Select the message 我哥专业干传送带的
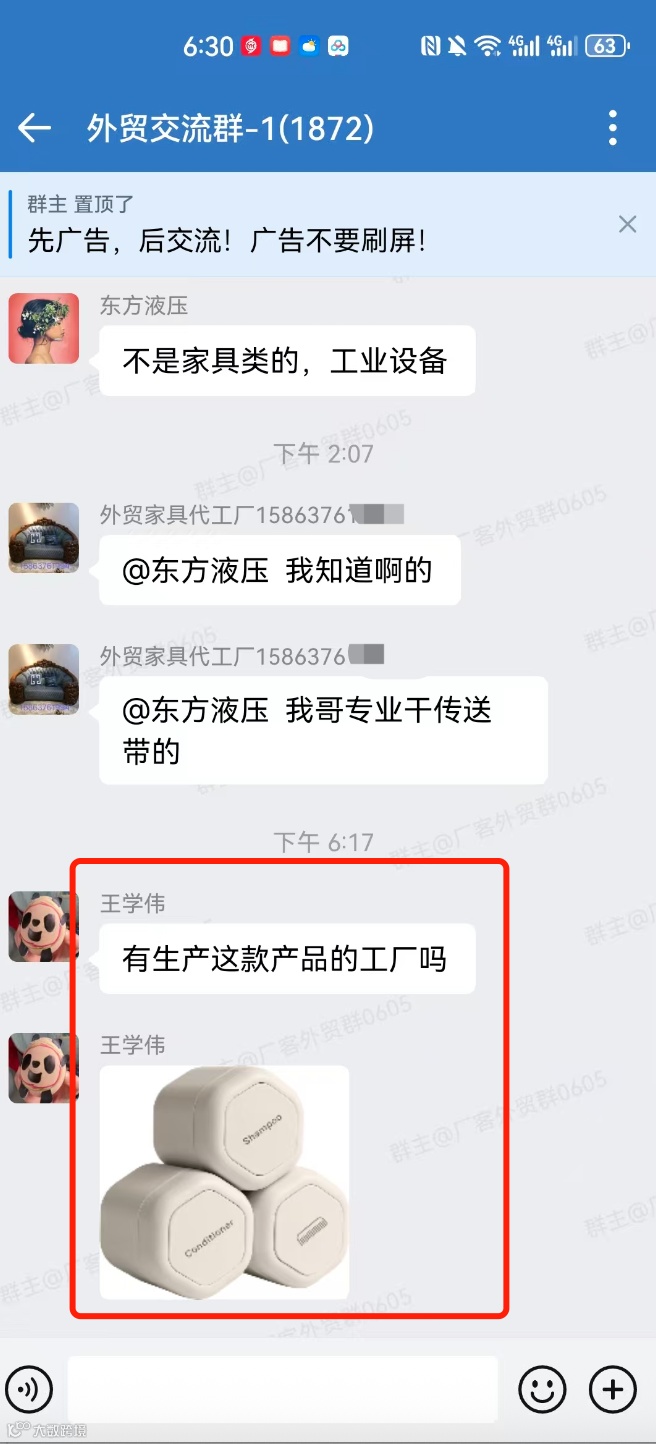Viewport: 656px width, 1444px height. coord(323,730)
